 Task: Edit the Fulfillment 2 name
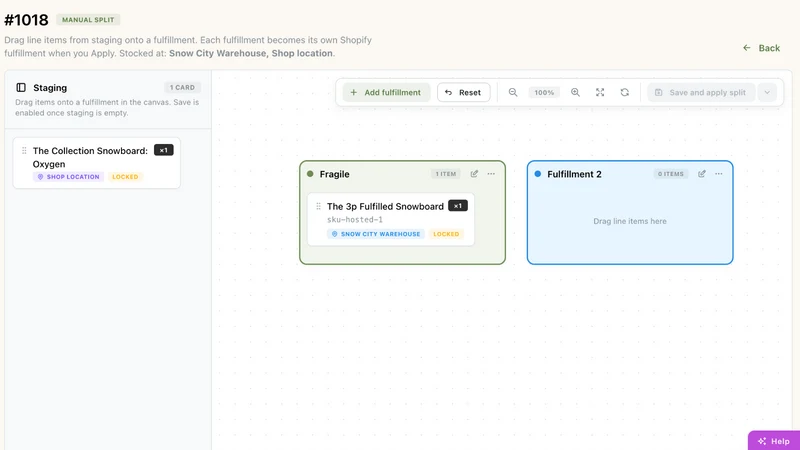point(702,174)
